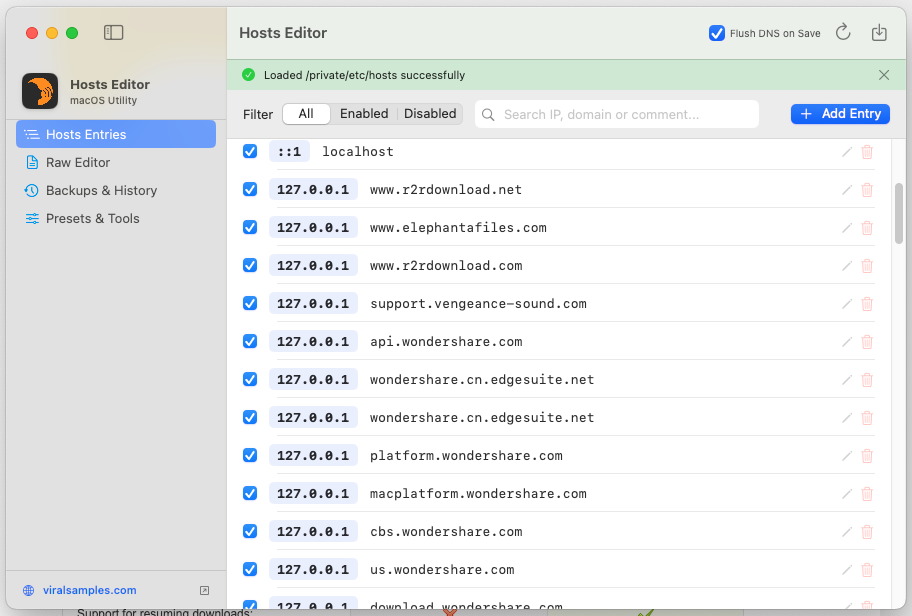The height and width of the screenshot is (616, 912).
Task: Dismiss the loaded successfully banner
Action: [884, 75]
